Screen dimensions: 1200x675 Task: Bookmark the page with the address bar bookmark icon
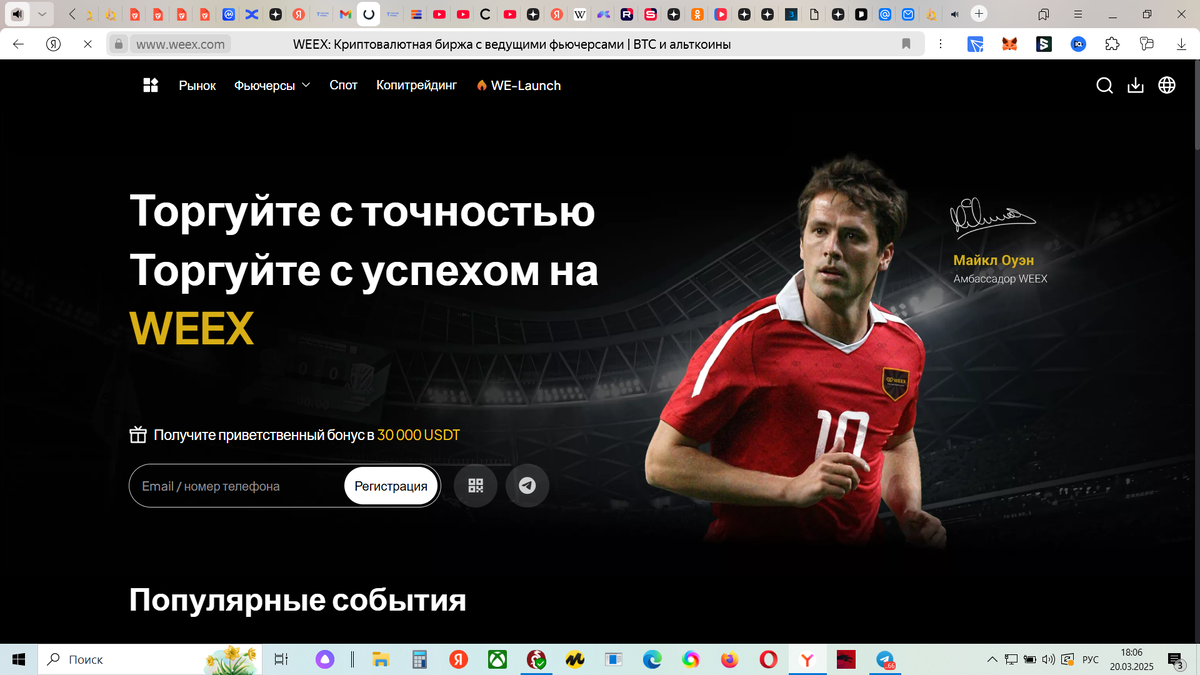click(906, 44)
